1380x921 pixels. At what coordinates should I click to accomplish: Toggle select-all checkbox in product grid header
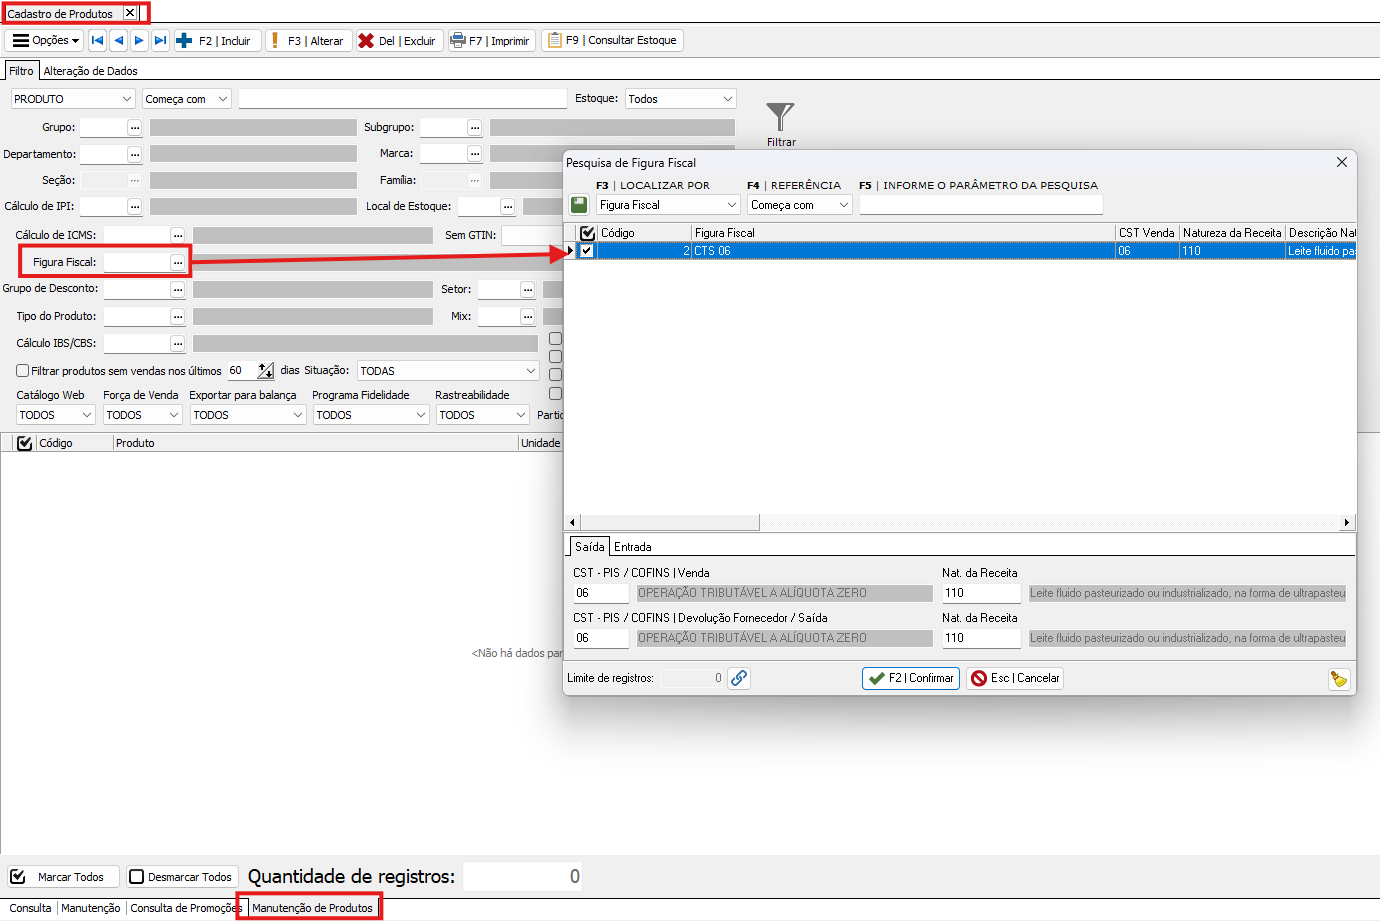[x=25, y=443]
